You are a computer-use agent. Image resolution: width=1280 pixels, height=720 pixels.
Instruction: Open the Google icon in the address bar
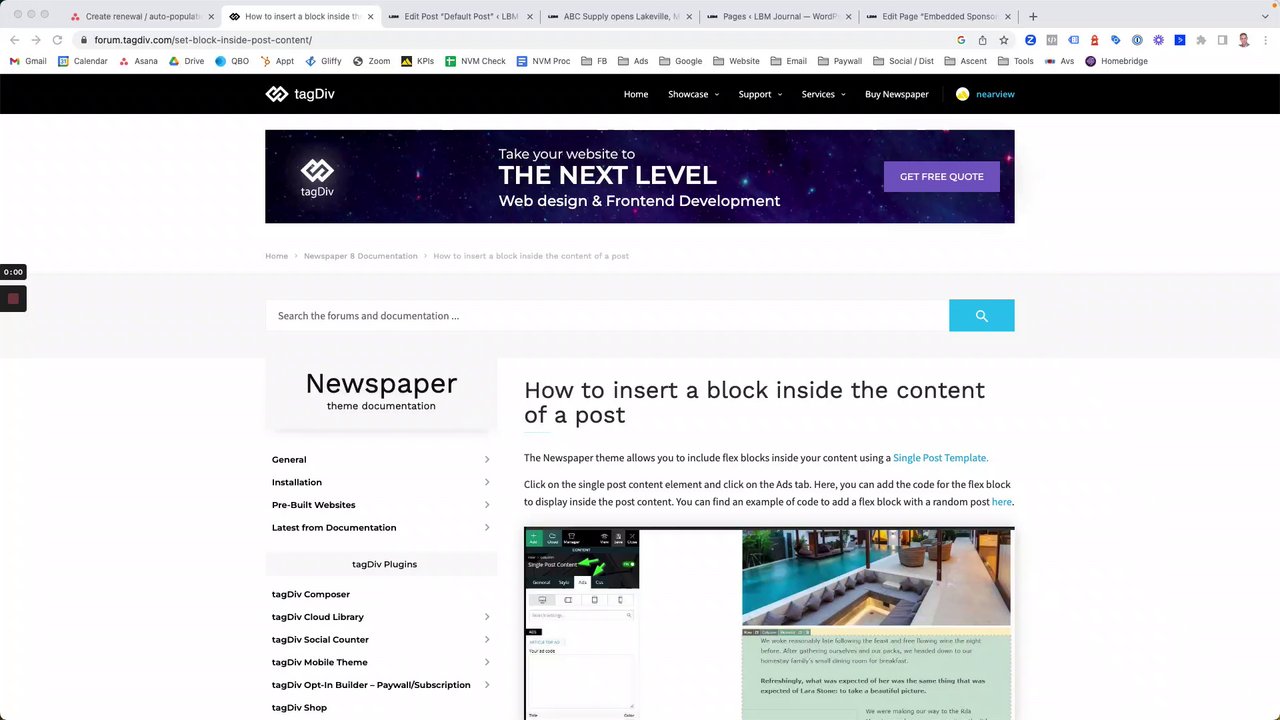961,40
